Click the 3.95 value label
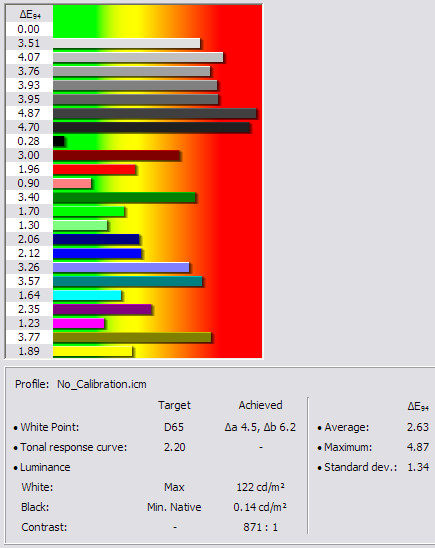The width and height of the screenshot is (435, 548). [x=29, y=99]
